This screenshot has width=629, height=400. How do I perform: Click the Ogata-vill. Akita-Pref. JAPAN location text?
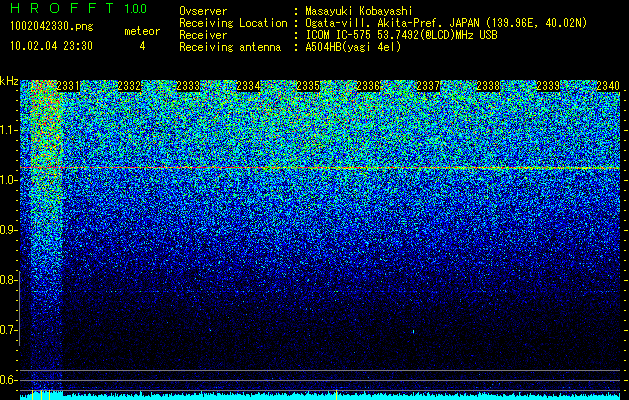[x=446, y=23]
